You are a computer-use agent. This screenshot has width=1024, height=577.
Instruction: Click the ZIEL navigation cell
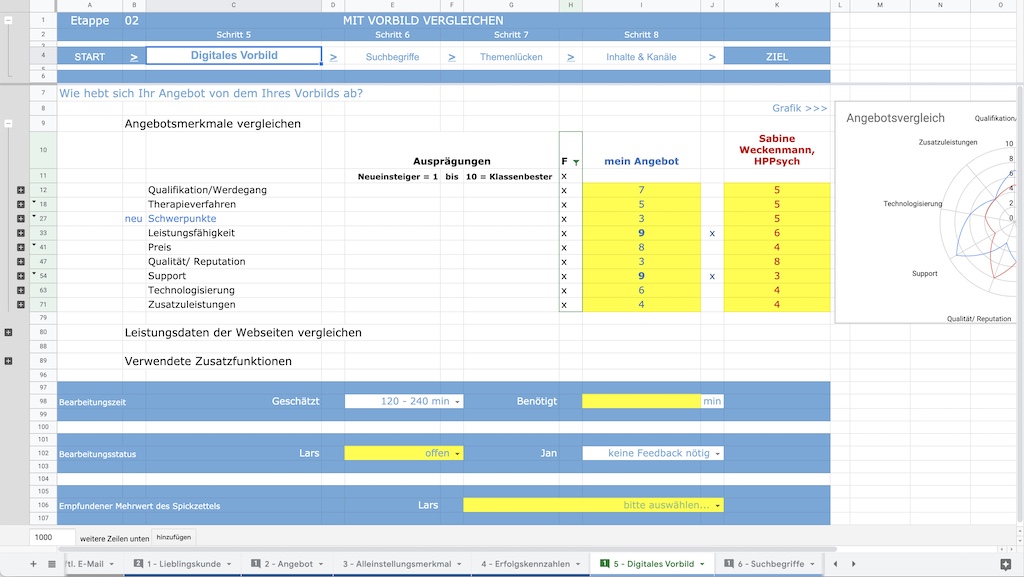click(777, 57)
